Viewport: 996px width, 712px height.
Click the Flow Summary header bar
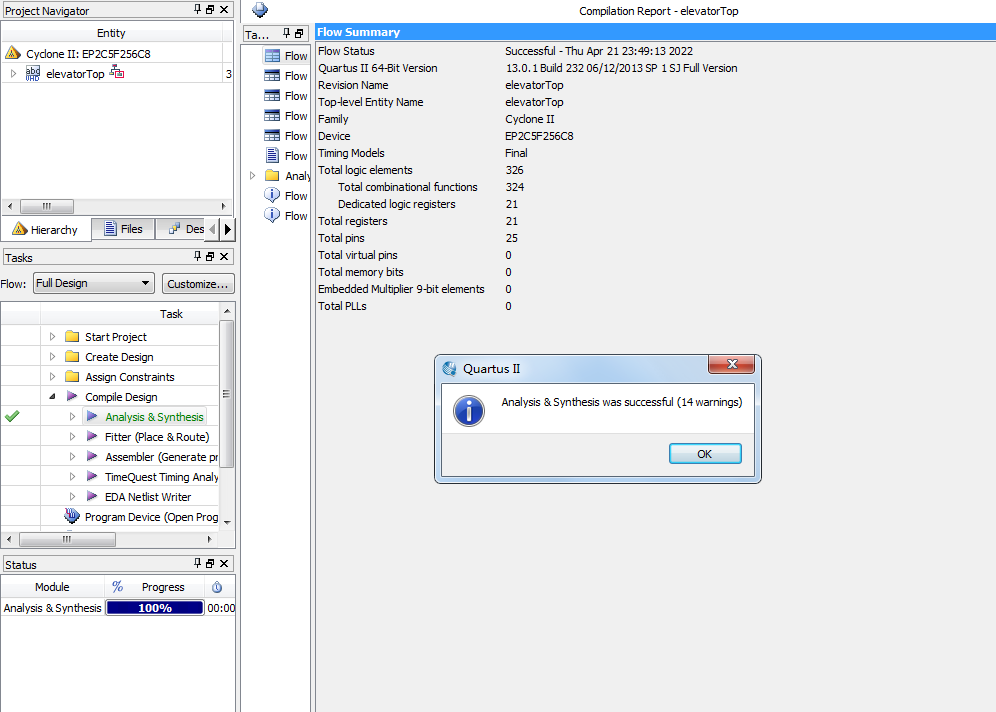pos(656,32)
